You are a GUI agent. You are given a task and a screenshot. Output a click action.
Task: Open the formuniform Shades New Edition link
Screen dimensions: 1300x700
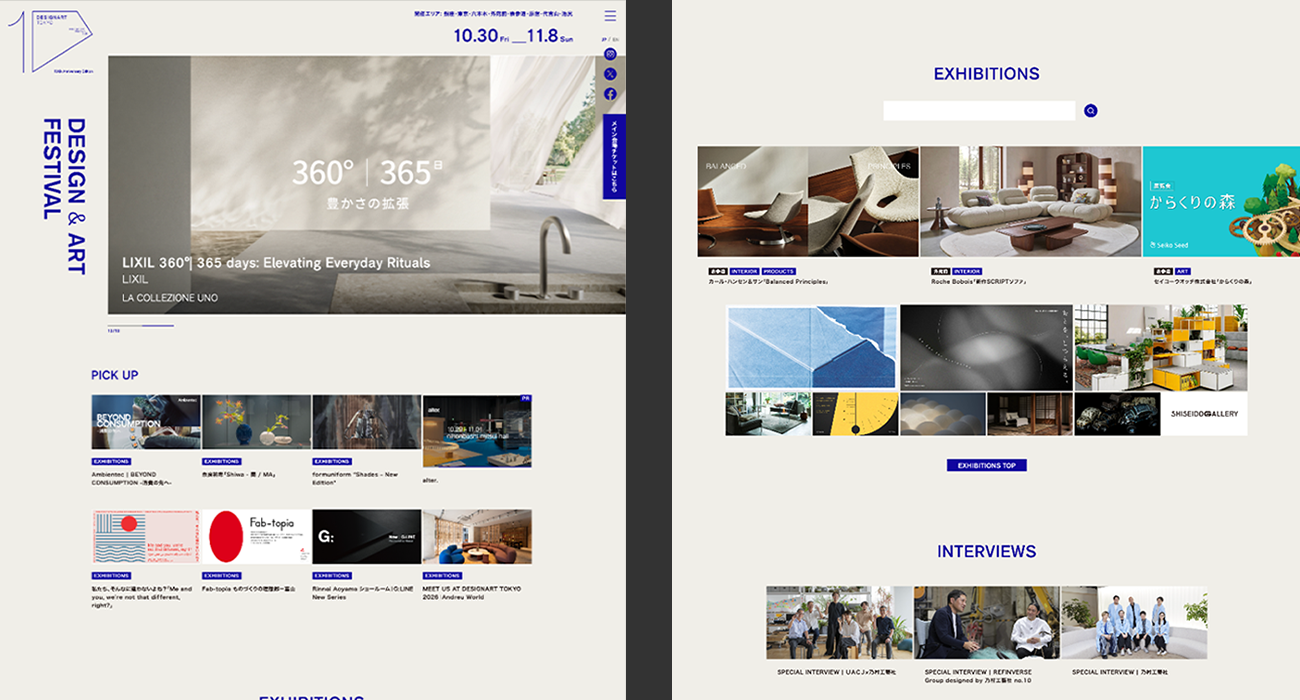pyautogui.click(x=355, y=478)
